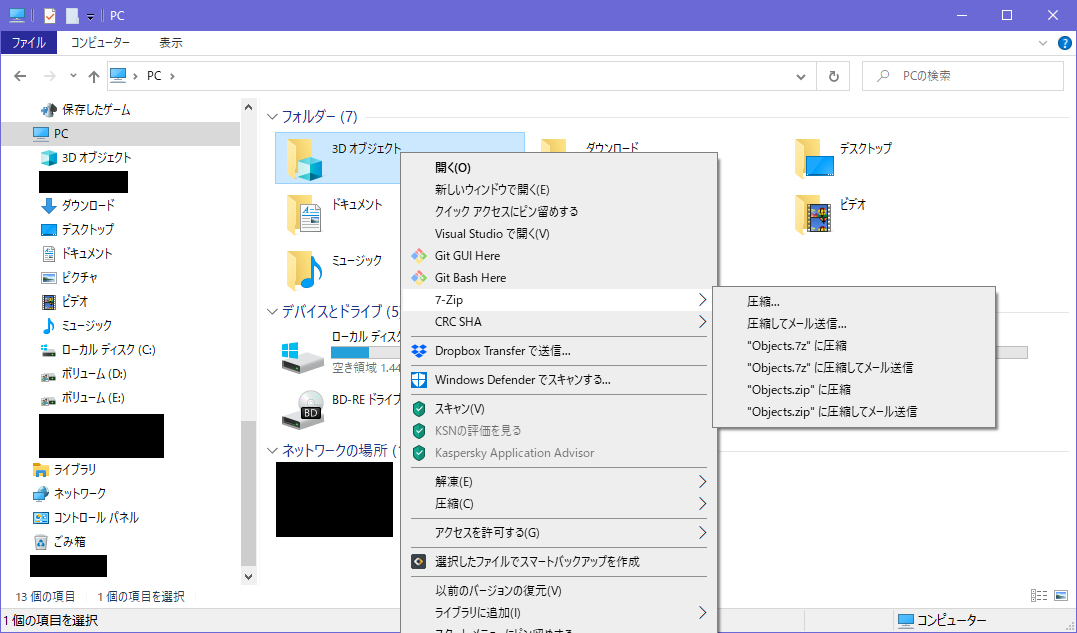
Task: Go back with the Back arrow
Action: pyautogui.click(x=21, y=76)
